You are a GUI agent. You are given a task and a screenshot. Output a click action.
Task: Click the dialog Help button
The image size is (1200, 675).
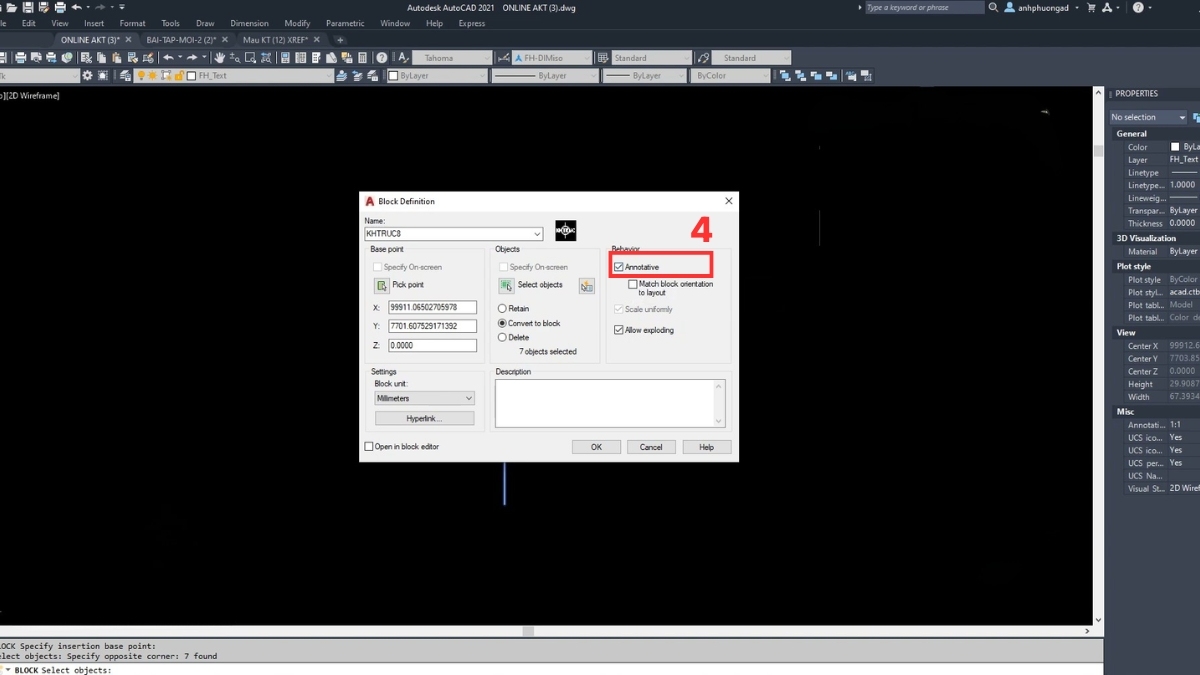coord(706,447)
